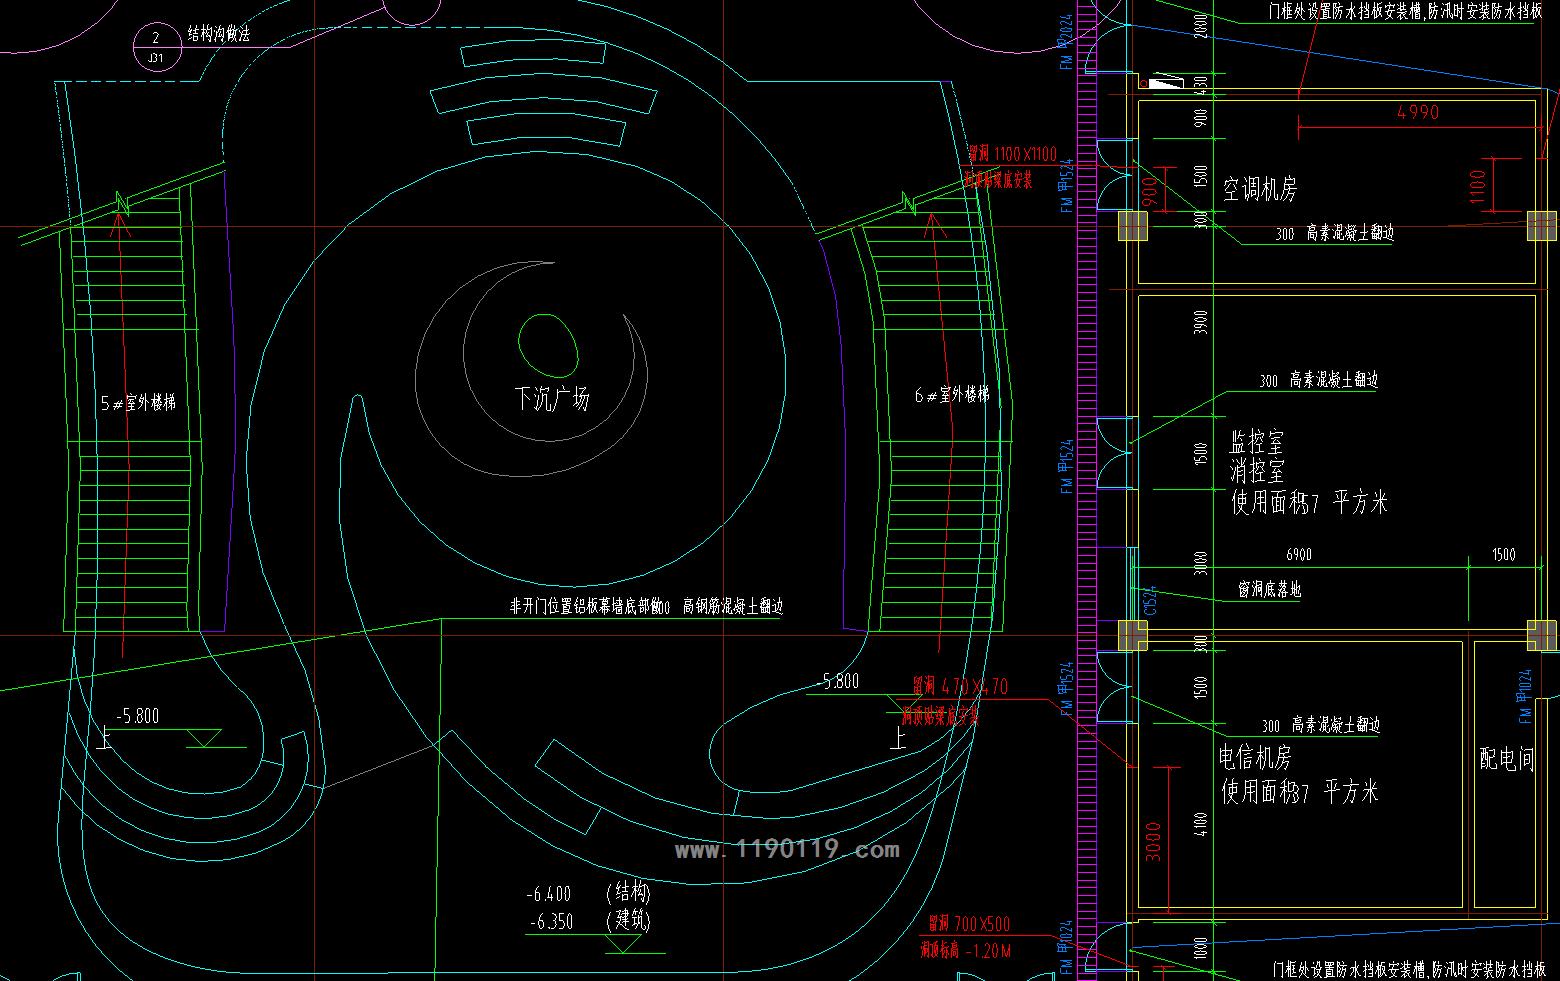Click the yellow column beside 空调机房 left wall

pos(1132,226)
